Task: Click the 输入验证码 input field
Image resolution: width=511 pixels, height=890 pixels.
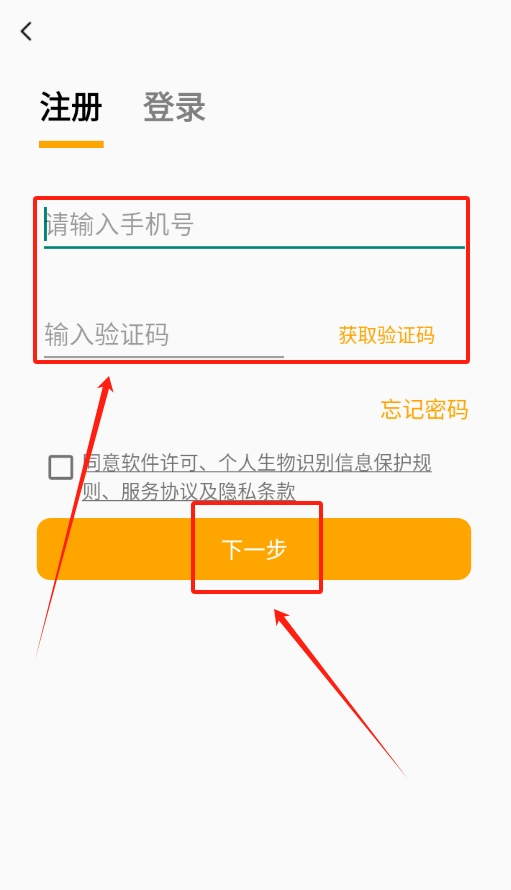Action: pyautogui.click(x=164, y=335)
